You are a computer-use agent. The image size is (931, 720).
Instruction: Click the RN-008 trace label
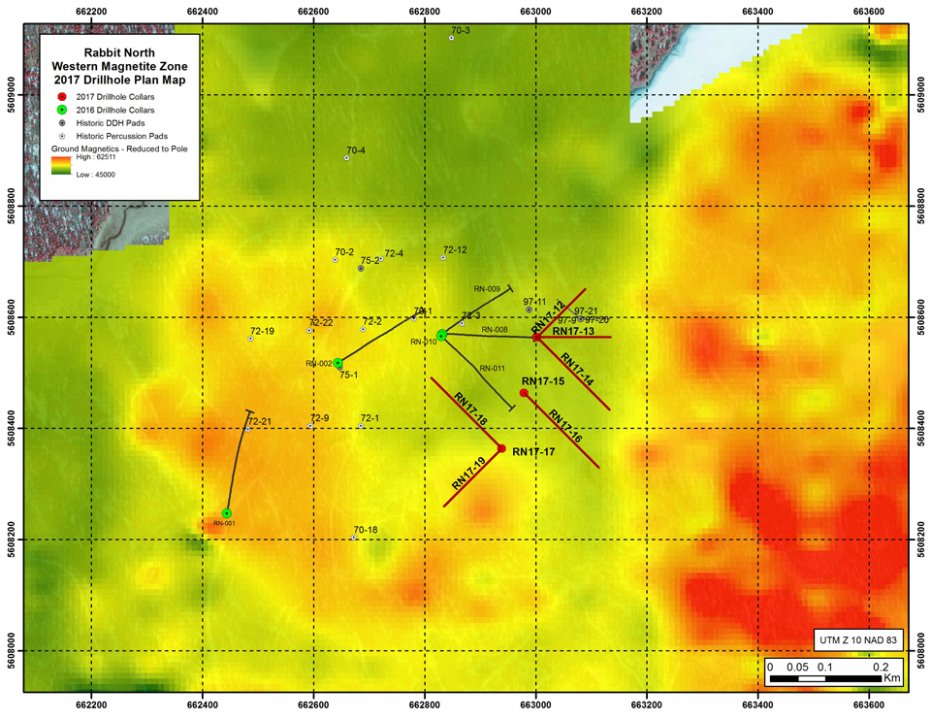coord(495,330)
